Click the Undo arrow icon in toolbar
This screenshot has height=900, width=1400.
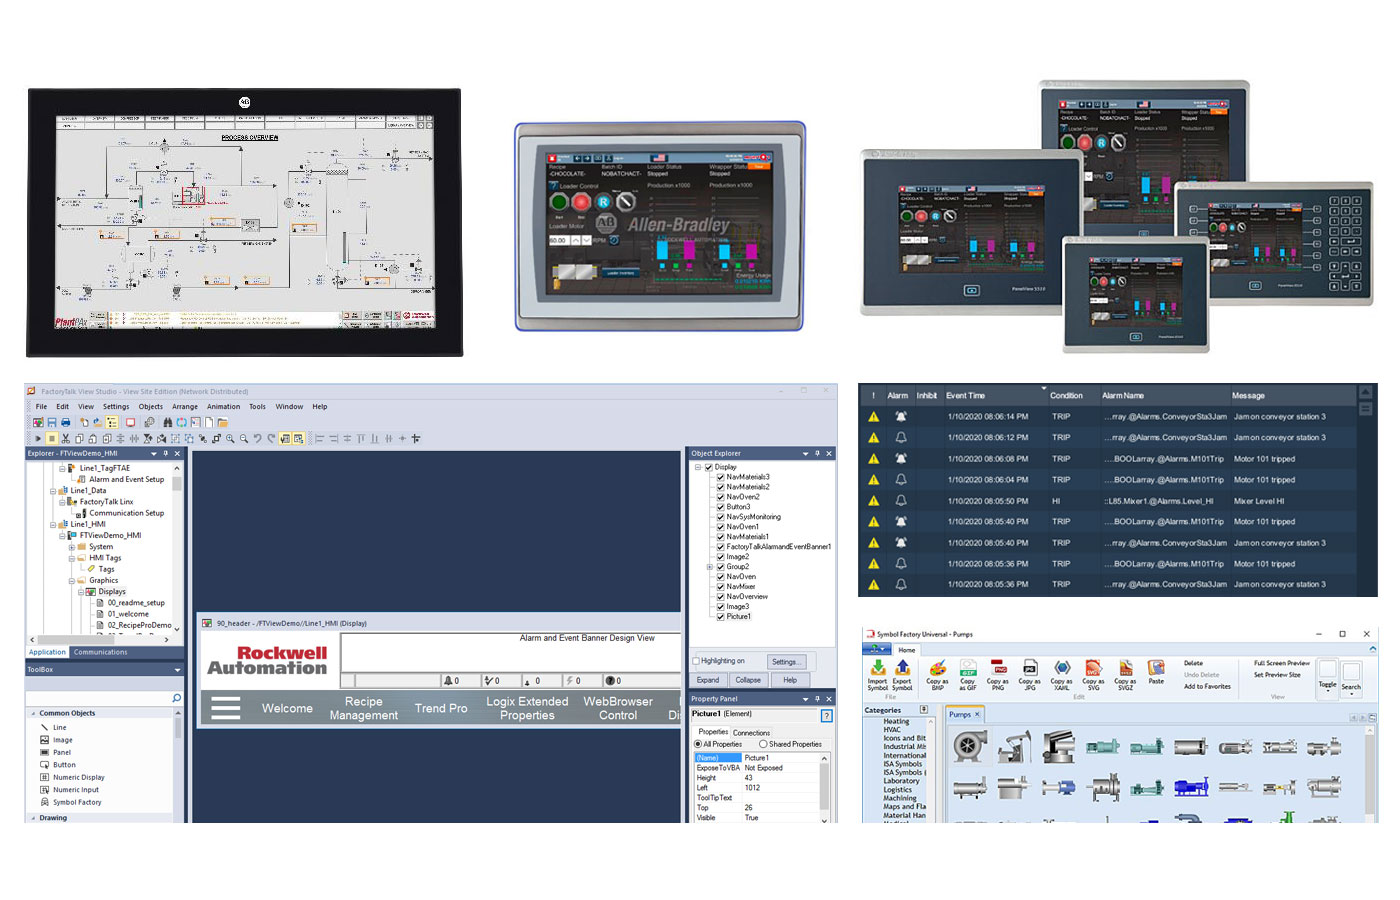[x=257, y=439]
